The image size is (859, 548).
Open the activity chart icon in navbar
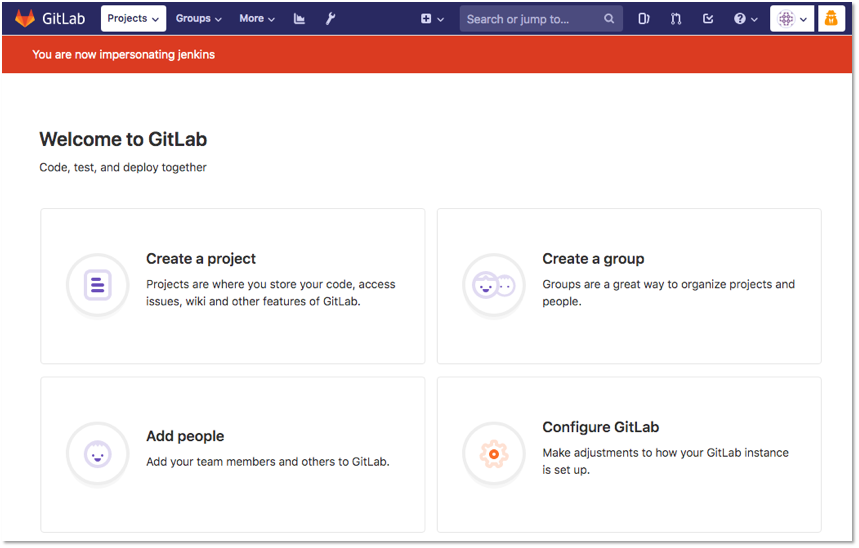coord(299,19)
